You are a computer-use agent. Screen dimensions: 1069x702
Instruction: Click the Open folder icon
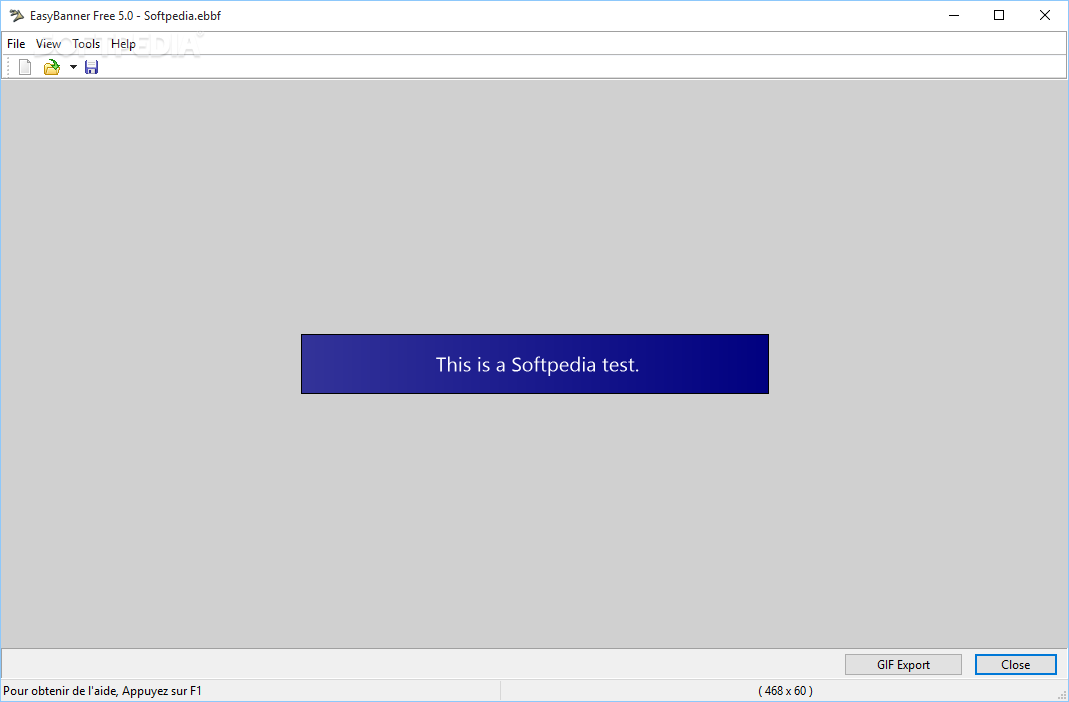(52, 67)
